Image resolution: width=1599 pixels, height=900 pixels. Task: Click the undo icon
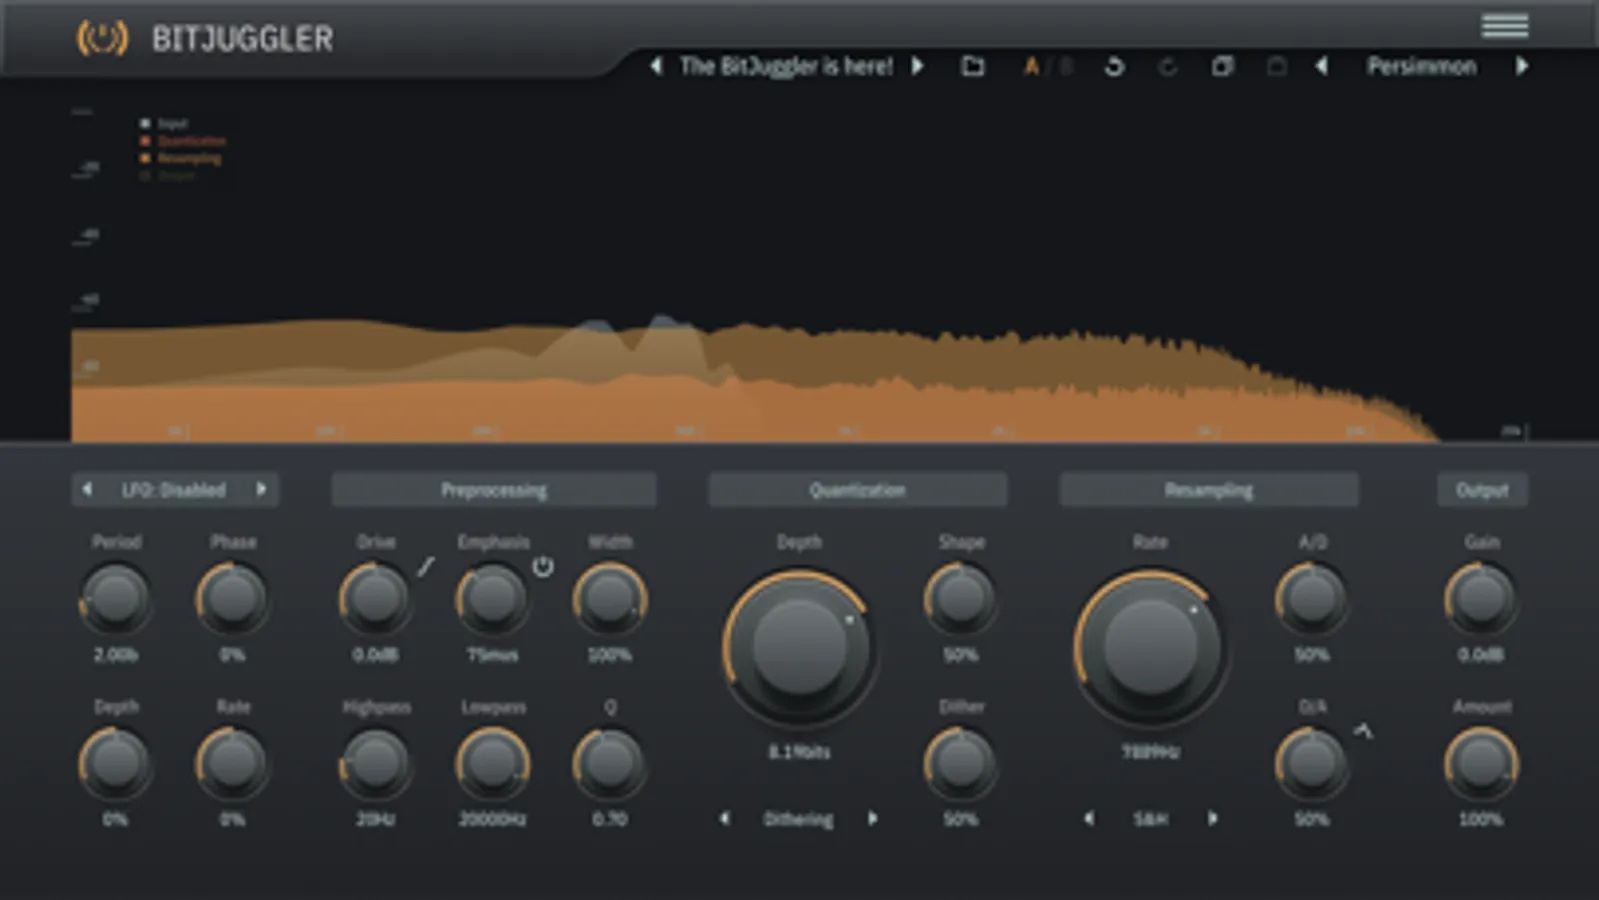(1113, 66)
